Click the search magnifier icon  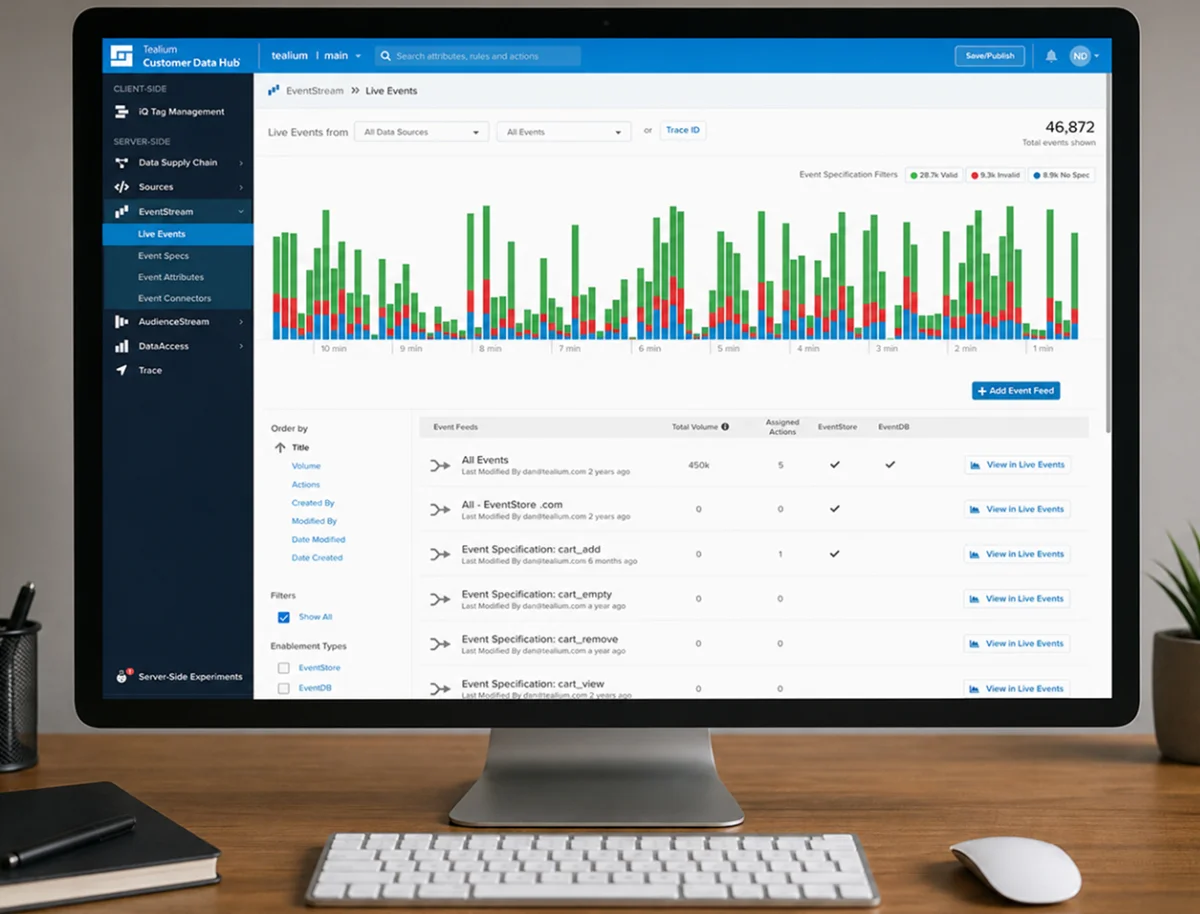[x=385, y=56]
